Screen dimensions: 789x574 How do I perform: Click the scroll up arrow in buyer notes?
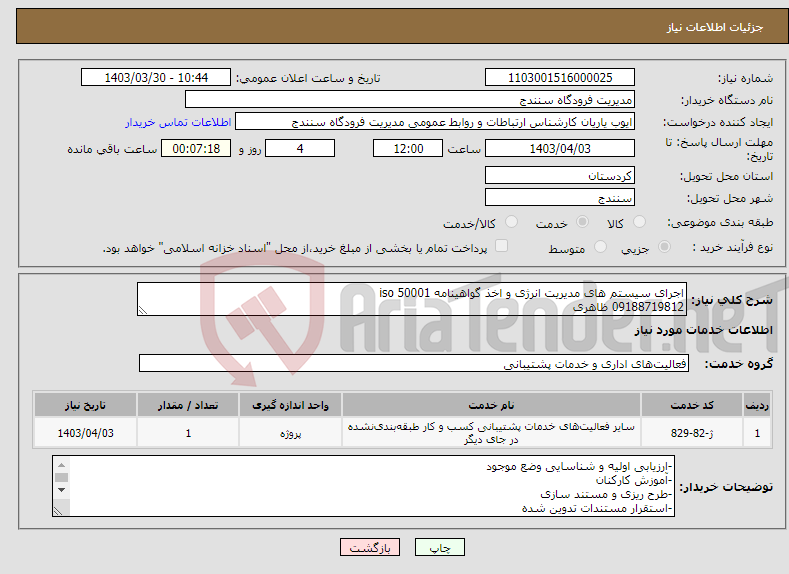tap(61, 465)
